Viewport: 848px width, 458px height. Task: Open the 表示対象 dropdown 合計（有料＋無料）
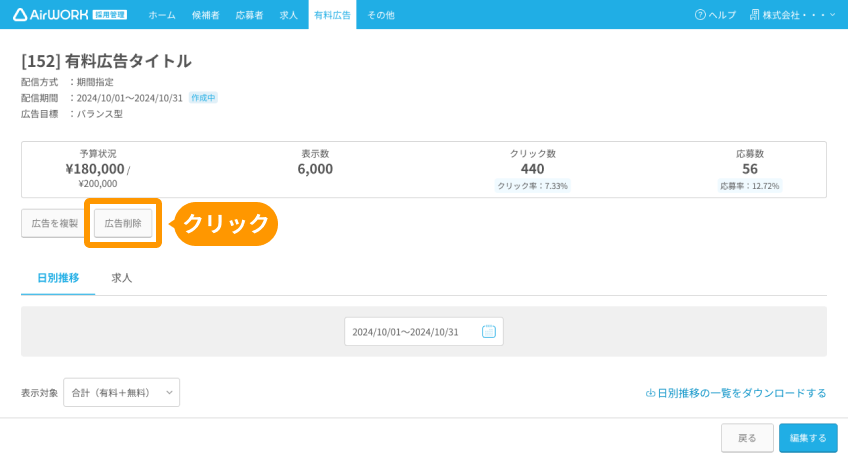tap(122, 393)
